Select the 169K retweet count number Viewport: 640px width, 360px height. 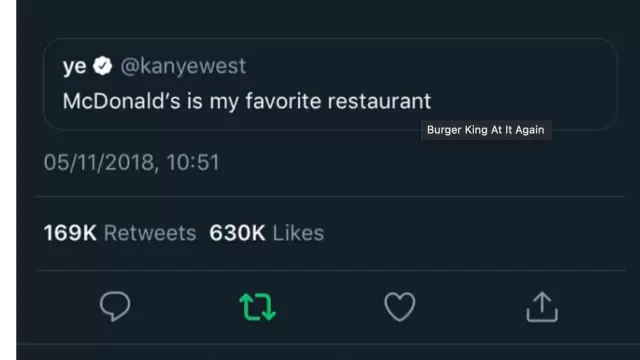pos(70,233)
